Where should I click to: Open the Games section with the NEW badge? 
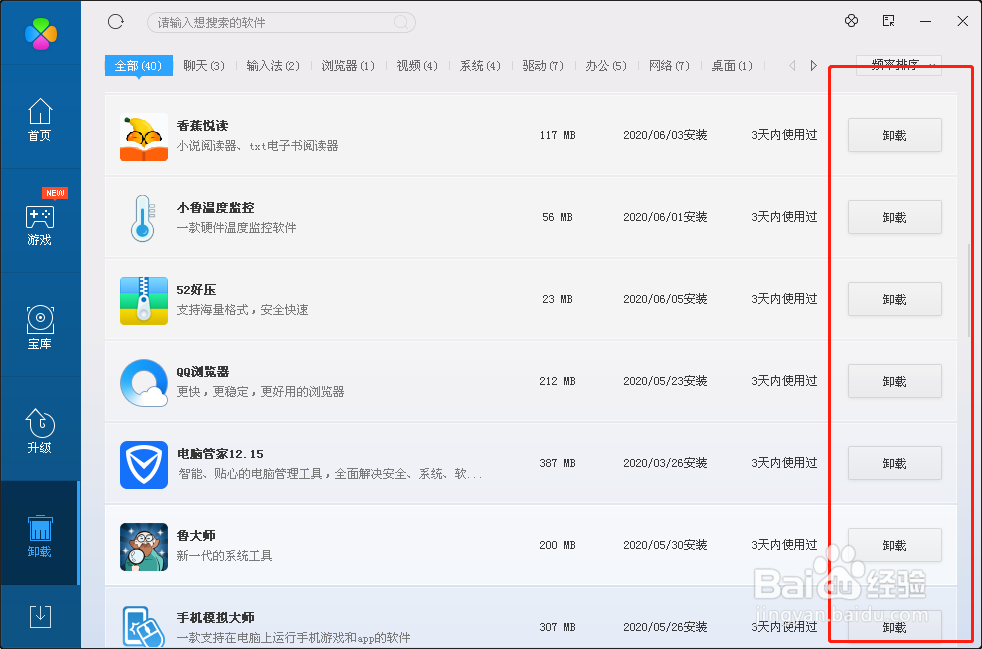tap(40, 224)
